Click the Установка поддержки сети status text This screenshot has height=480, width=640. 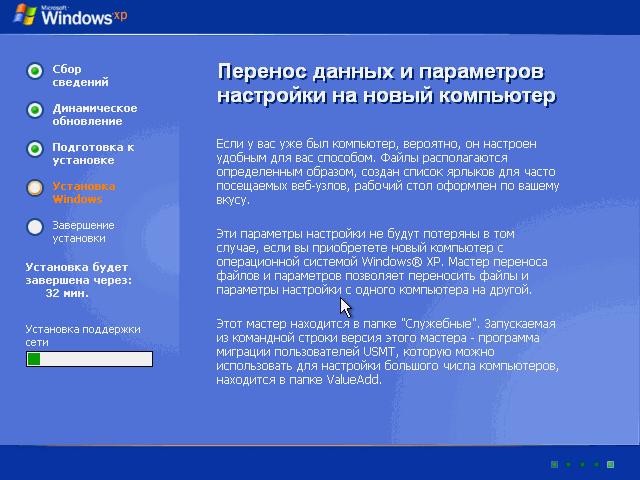(x=83, y=336)
